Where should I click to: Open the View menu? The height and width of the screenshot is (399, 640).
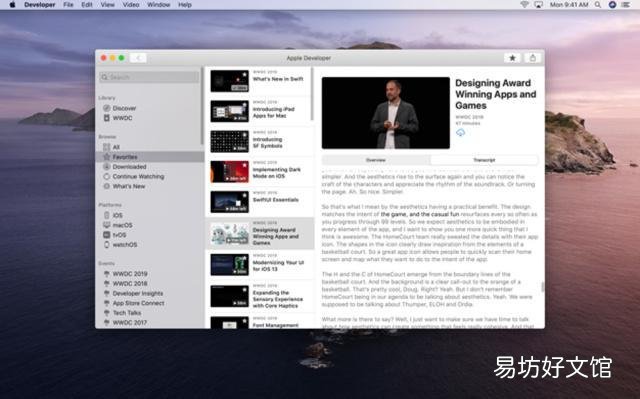click(108, 5)
